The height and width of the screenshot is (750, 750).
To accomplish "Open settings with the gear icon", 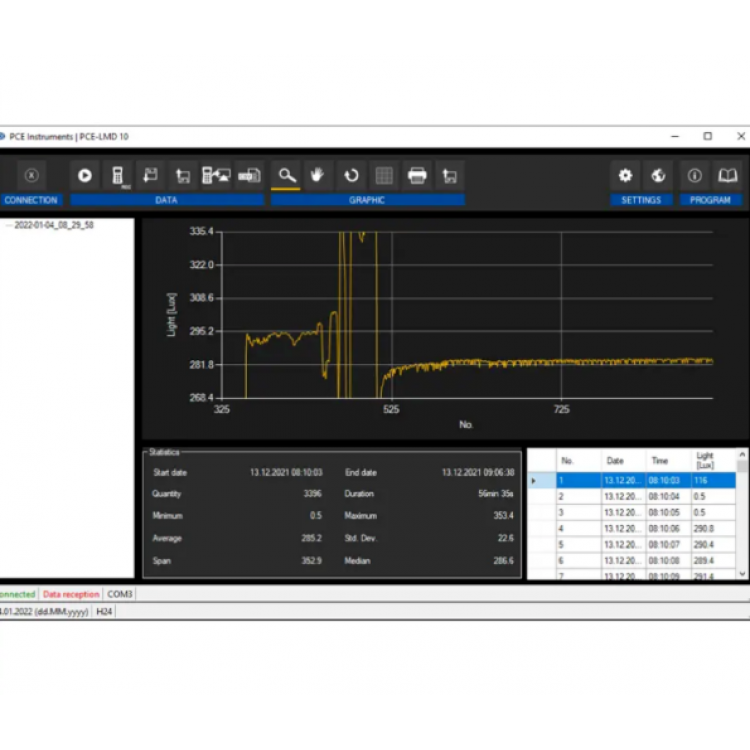I will pyautogui.click(x=626, y=176).
